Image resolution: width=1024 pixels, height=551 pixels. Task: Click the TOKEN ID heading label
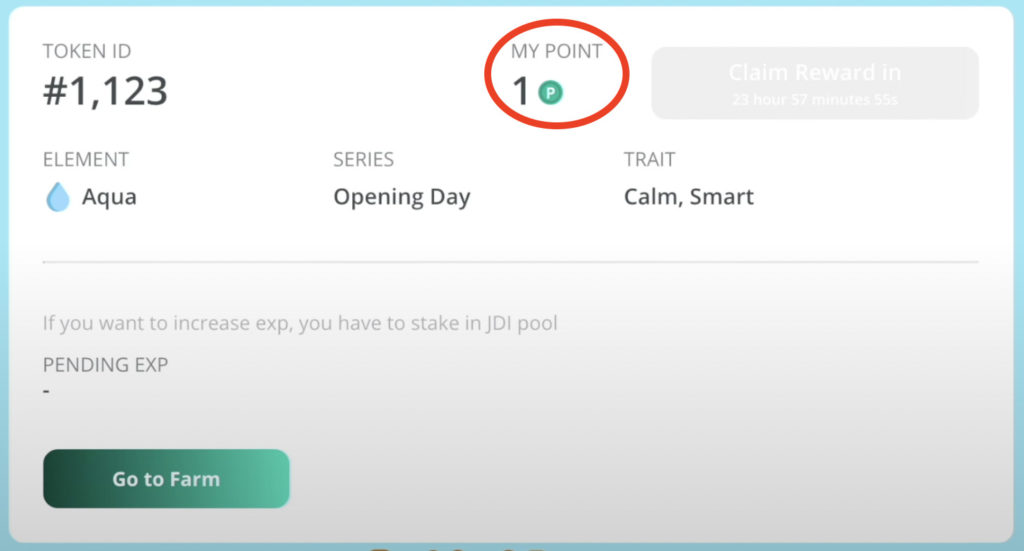click(x=87, y=51)
